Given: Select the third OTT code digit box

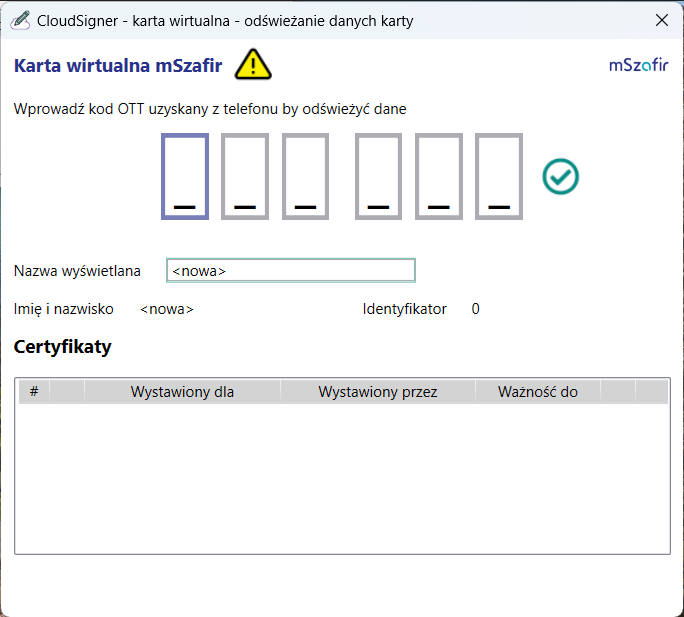Looking at the screenshot, I should pos(305,176).
